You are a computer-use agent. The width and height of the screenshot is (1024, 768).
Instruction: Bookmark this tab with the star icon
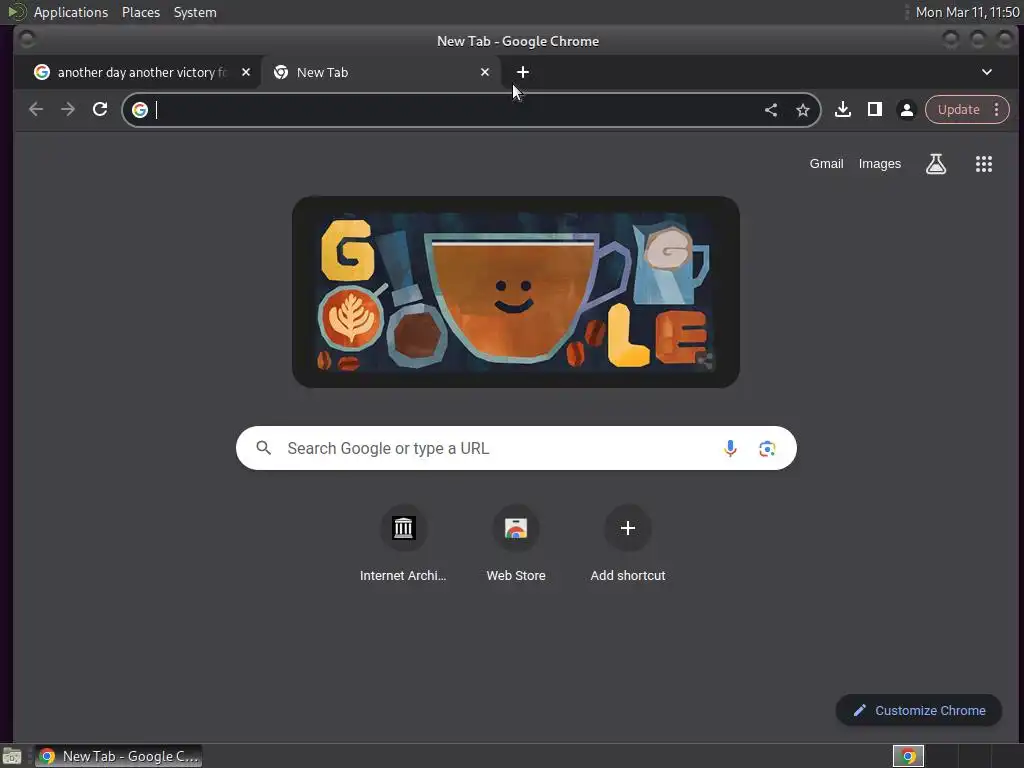coord(803,110)
